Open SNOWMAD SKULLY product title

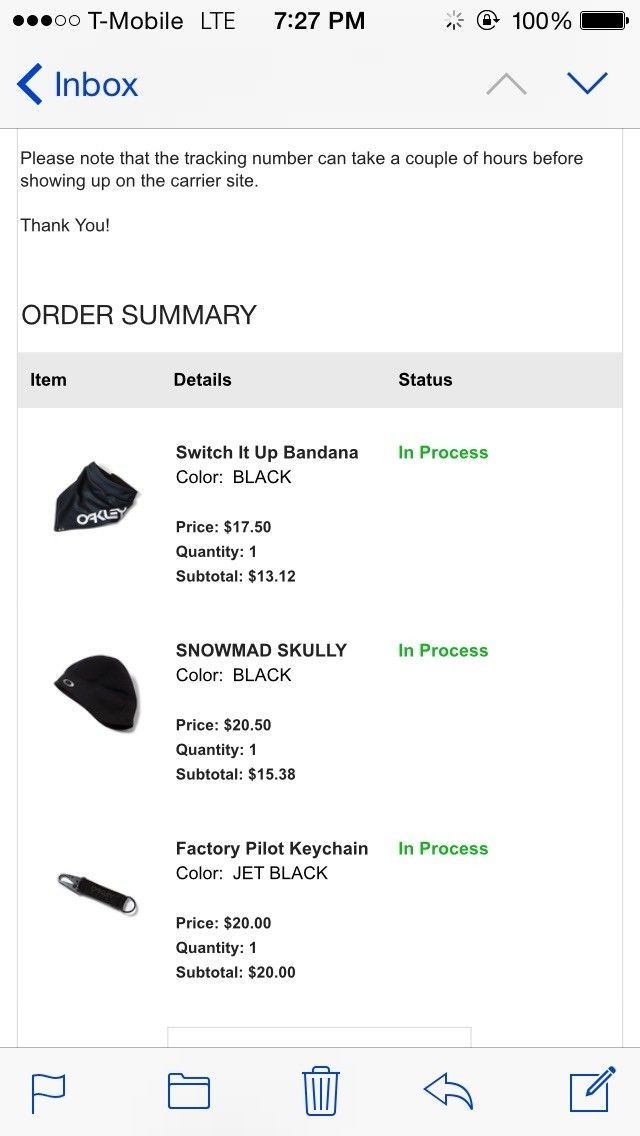click(261, 650)
